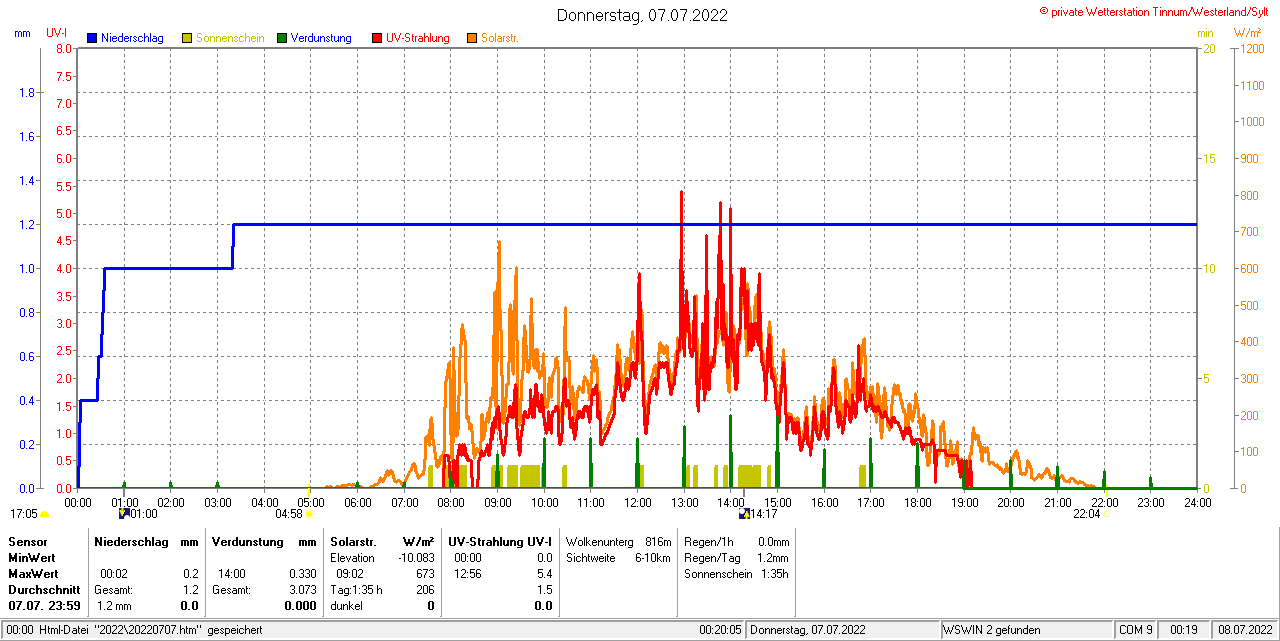Screen dimensions: 1280x641
Task: Click the 07.07. 23:59 timestamp
Action: tap(44, 606)
